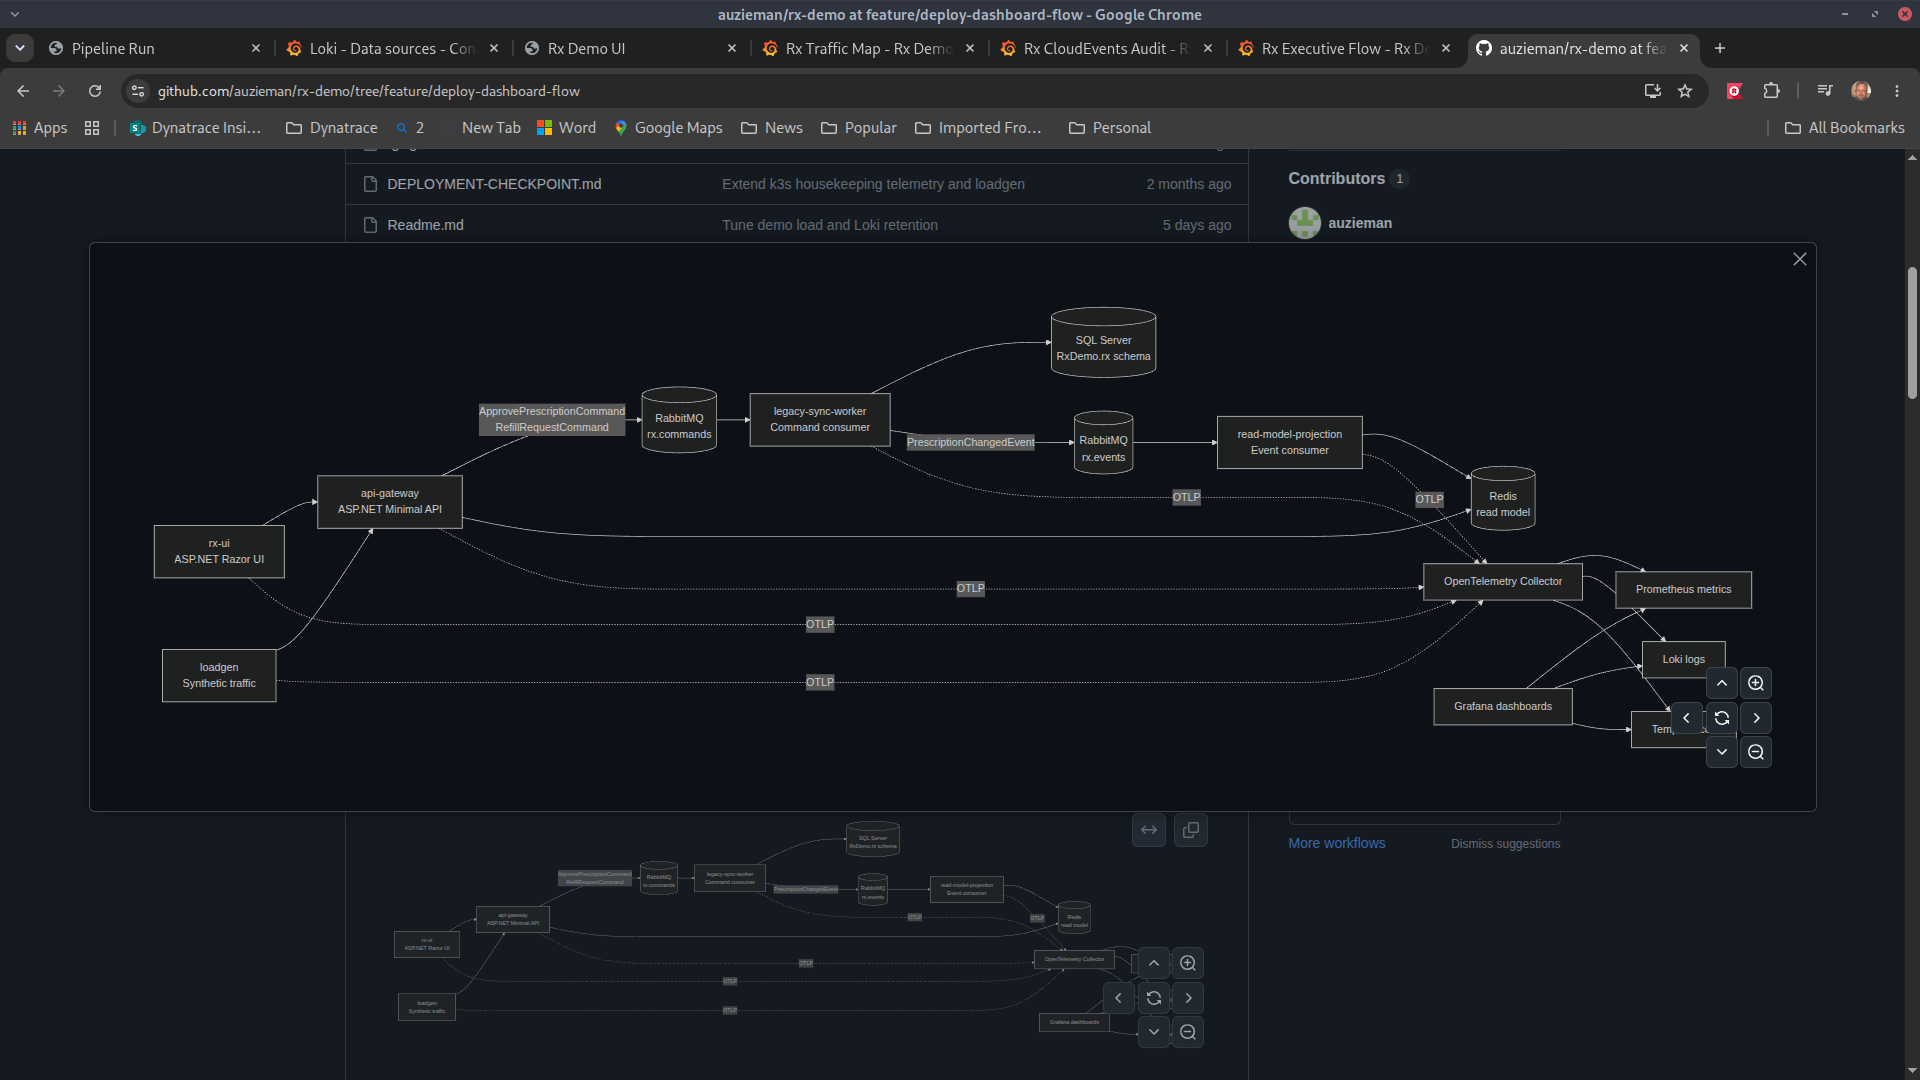Click the More workflows link
Image resolution: width=1920 pixels, height=1080 pixels.
tap(1337, 843)
